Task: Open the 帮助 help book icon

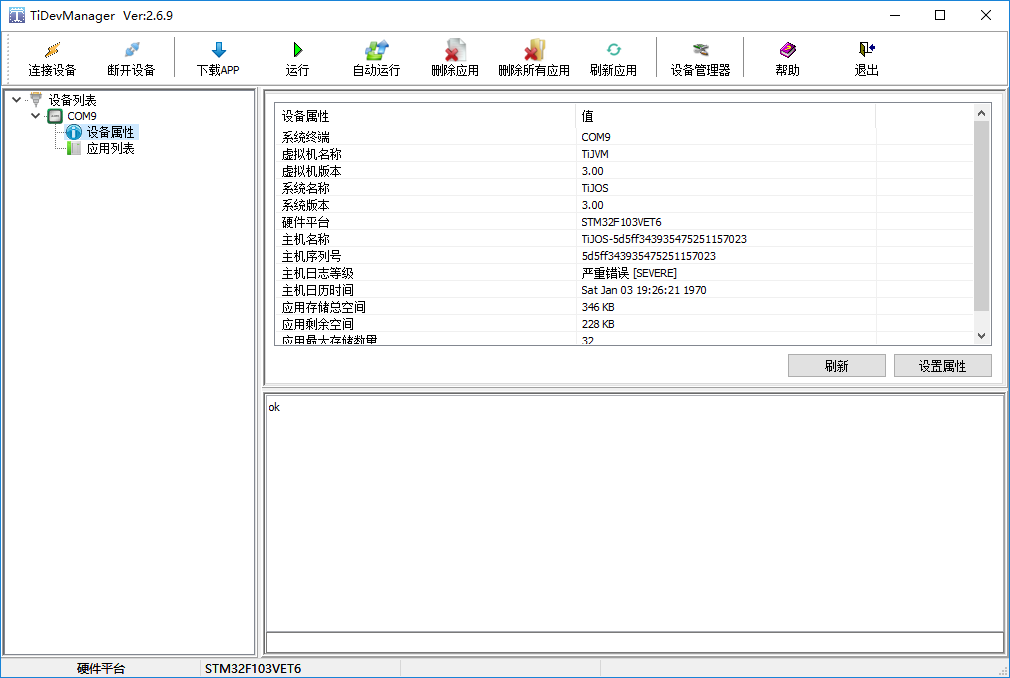Action: [x=788, y=50]
